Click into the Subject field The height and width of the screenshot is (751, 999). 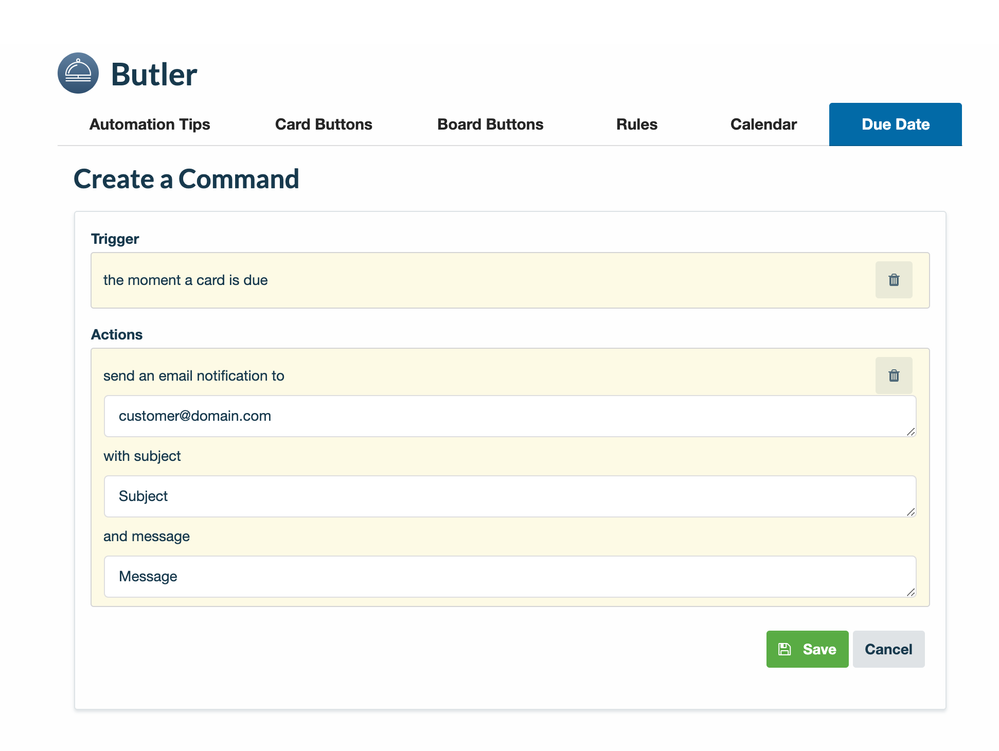(510, 496)
